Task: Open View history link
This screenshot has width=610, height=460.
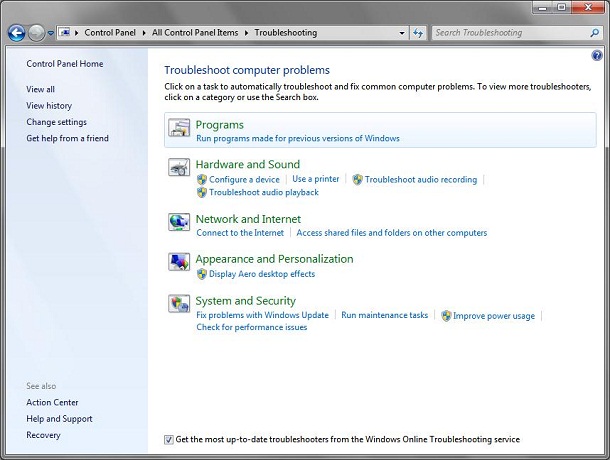Action: (x=49, y=105)
